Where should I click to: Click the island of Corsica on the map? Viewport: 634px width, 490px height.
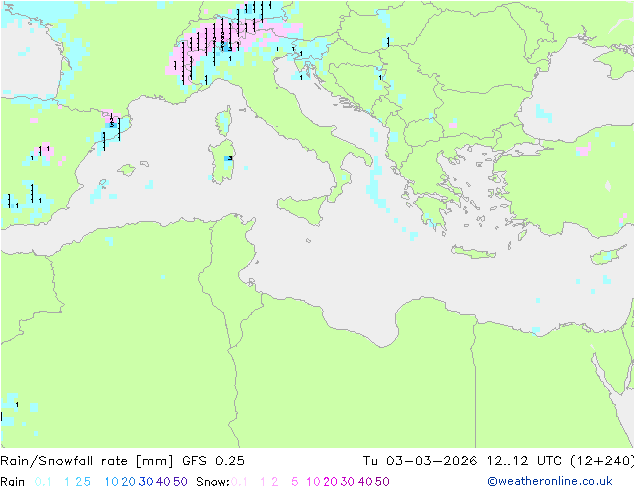[224, 120]
